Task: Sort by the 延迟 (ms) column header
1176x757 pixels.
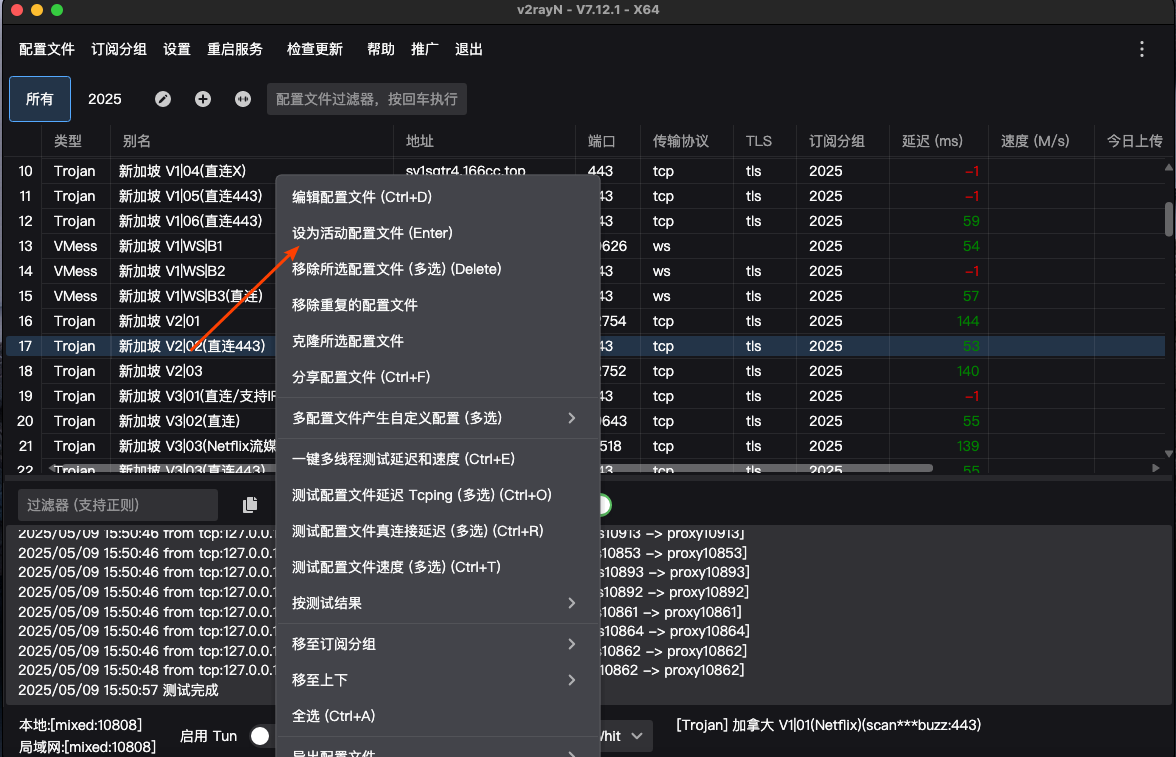Action: pyautogui.click(x=932, y=141)
